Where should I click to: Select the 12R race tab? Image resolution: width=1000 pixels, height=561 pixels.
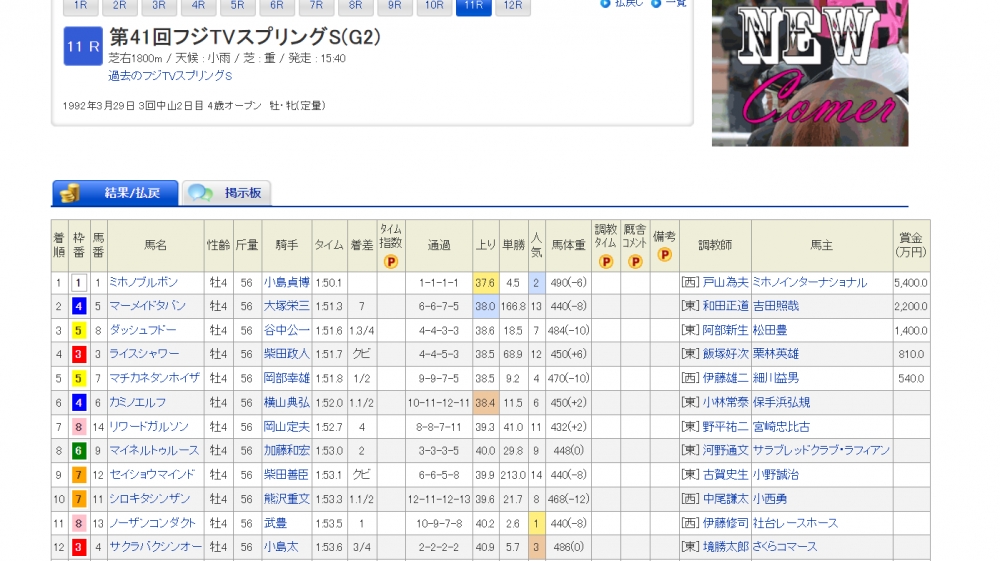(513, 6)
